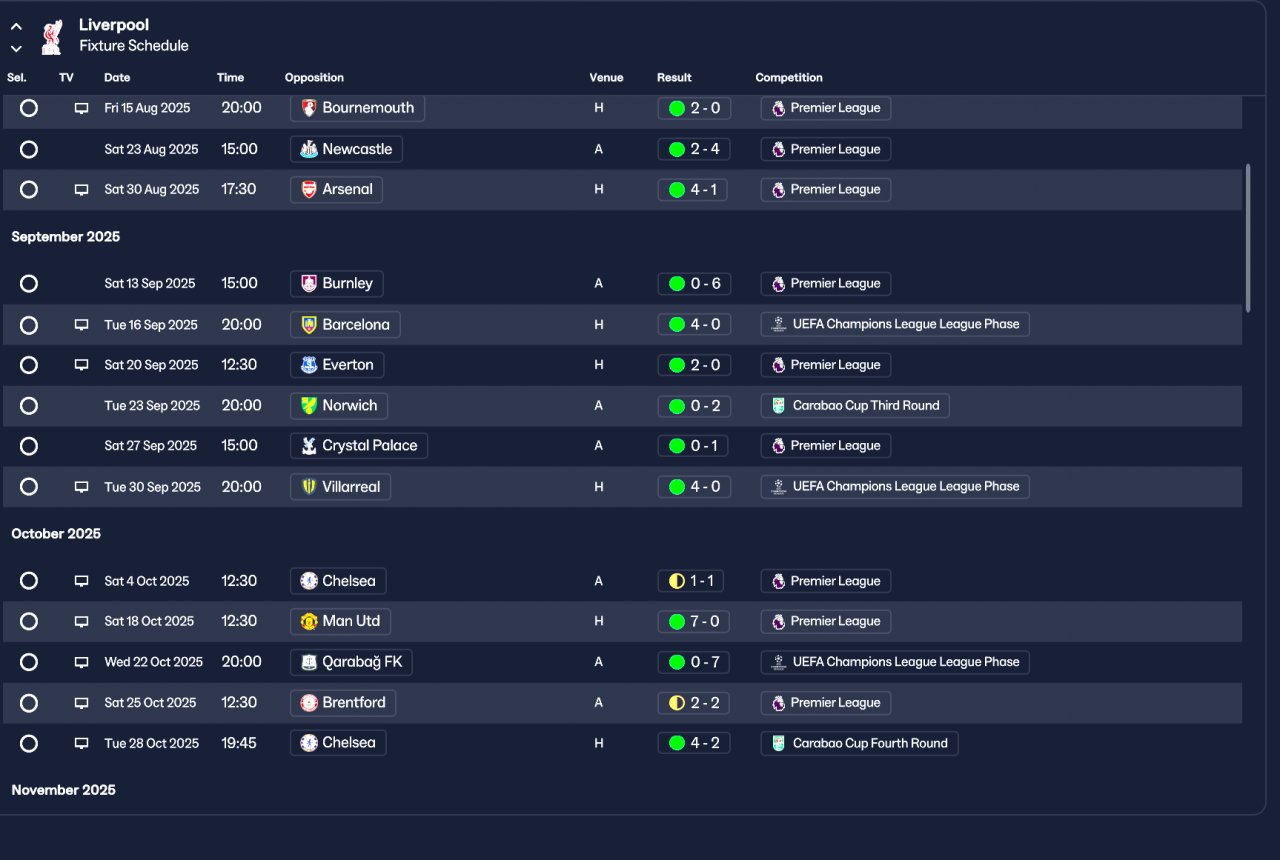The height and width of the screenshot is (860, 1280).
Task: Click Premier League icon in Everton row
Action: pyautogui.click(x=779, y=365)
